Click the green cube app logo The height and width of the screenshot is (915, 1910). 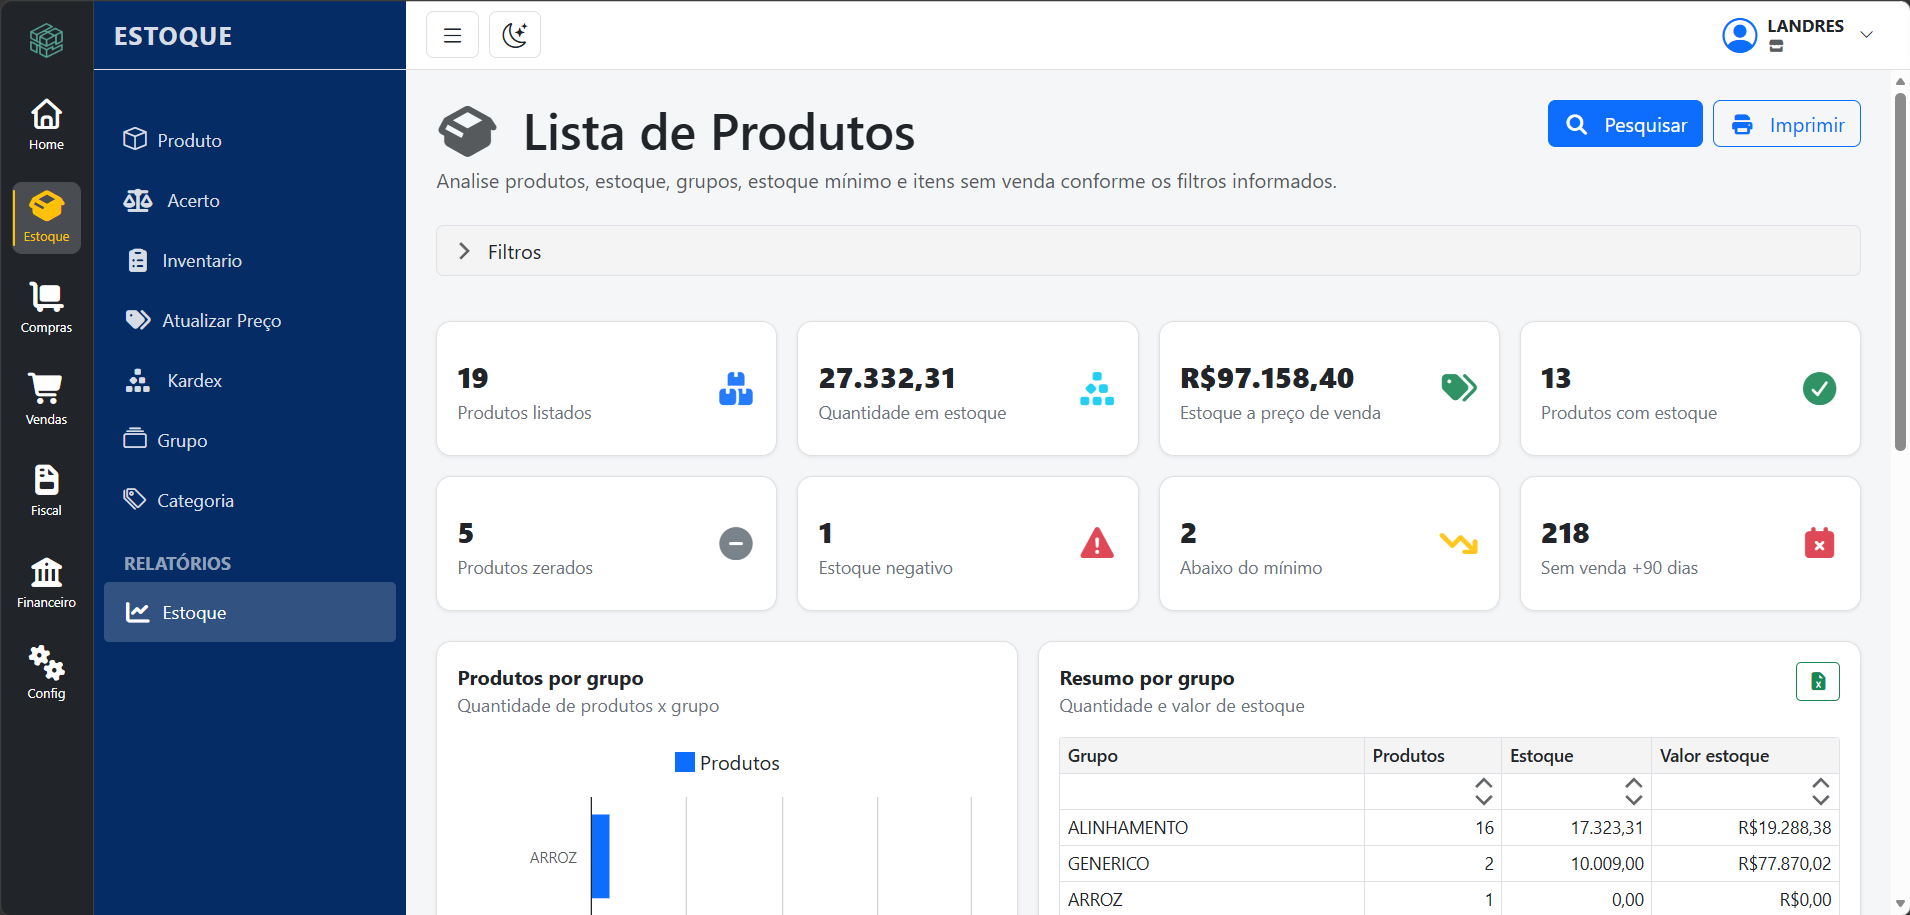pos(46,40)
